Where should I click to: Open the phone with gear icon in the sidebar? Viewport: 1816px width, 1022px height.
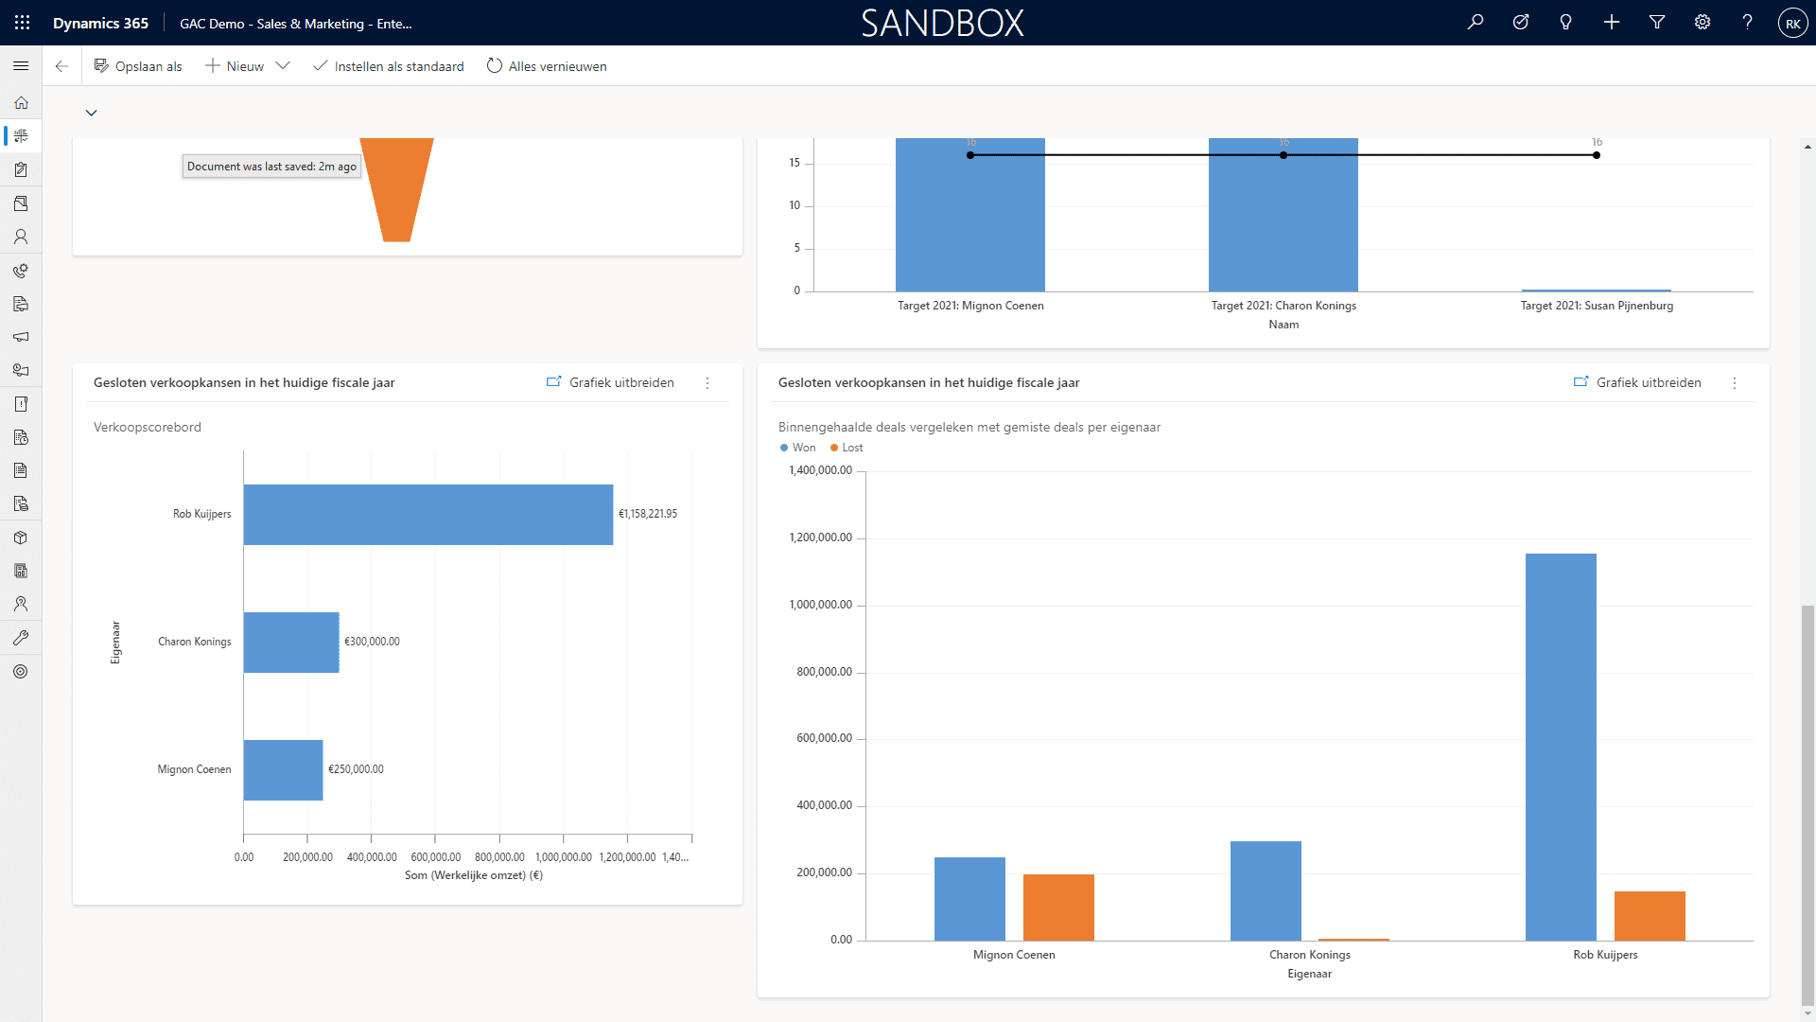(x=21, y=270)
